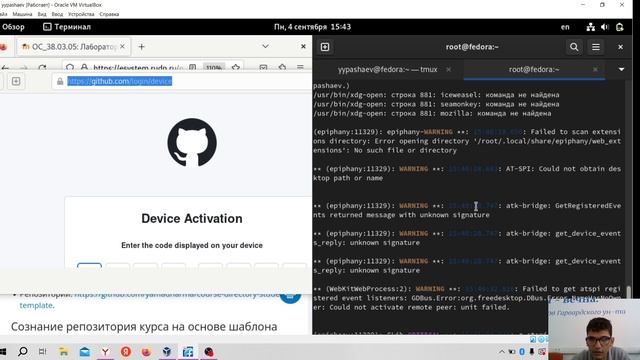
Task: Open the Устройства menu in VirtualBox
Action: click(81, 14)
